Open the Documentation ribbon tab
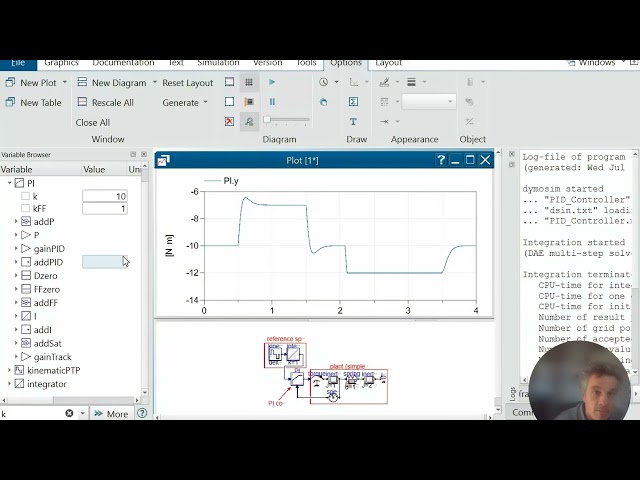 [x=123, y=62]
